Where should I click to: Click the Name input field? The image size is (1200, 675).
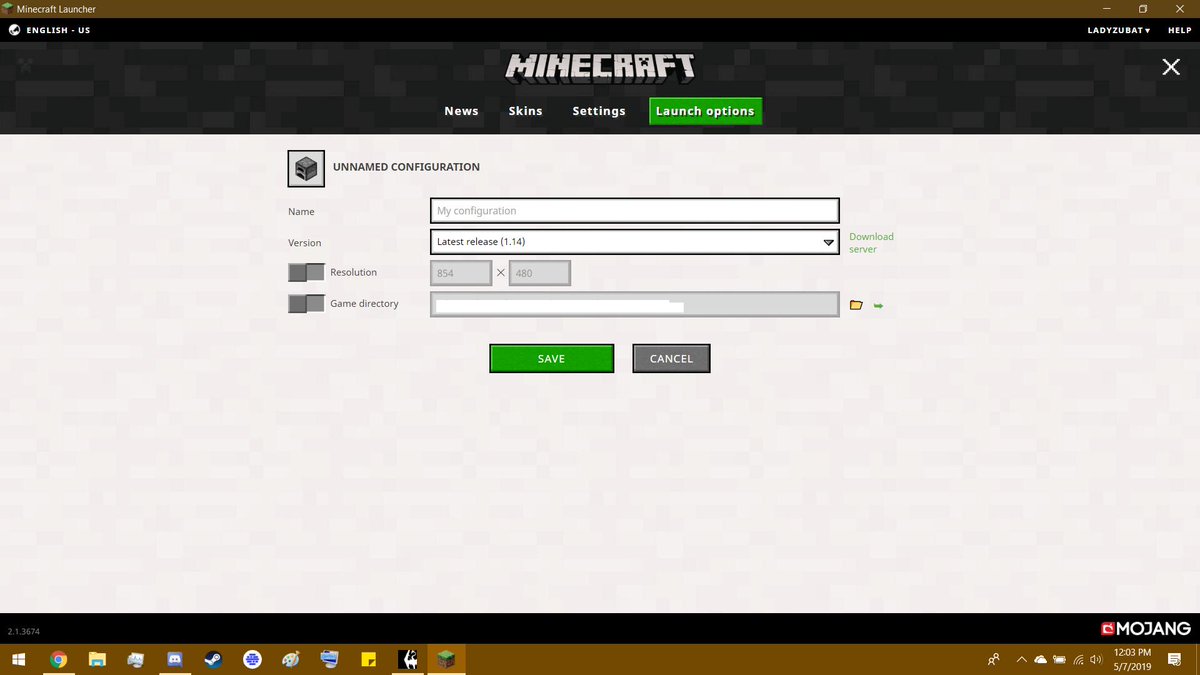click(x=635, y=211)
